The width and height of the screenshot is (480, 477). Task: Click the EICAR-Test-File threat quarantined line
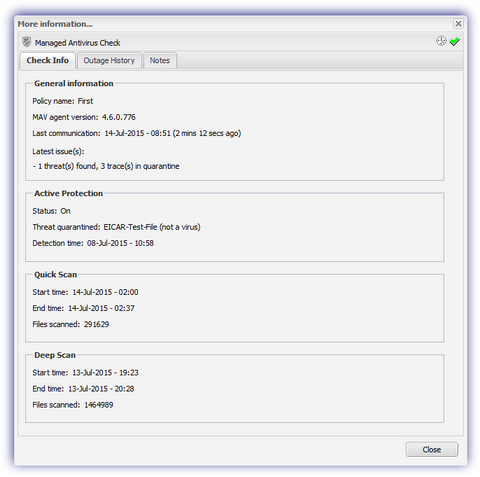click(x=116, y=227)
